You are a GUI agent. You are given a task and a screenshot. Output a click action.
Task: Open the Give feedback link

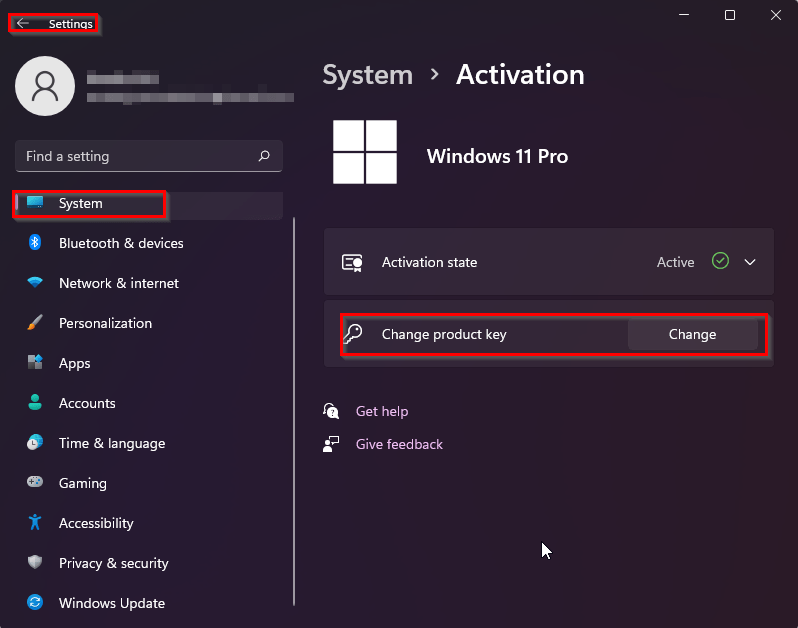click(399, 444)
